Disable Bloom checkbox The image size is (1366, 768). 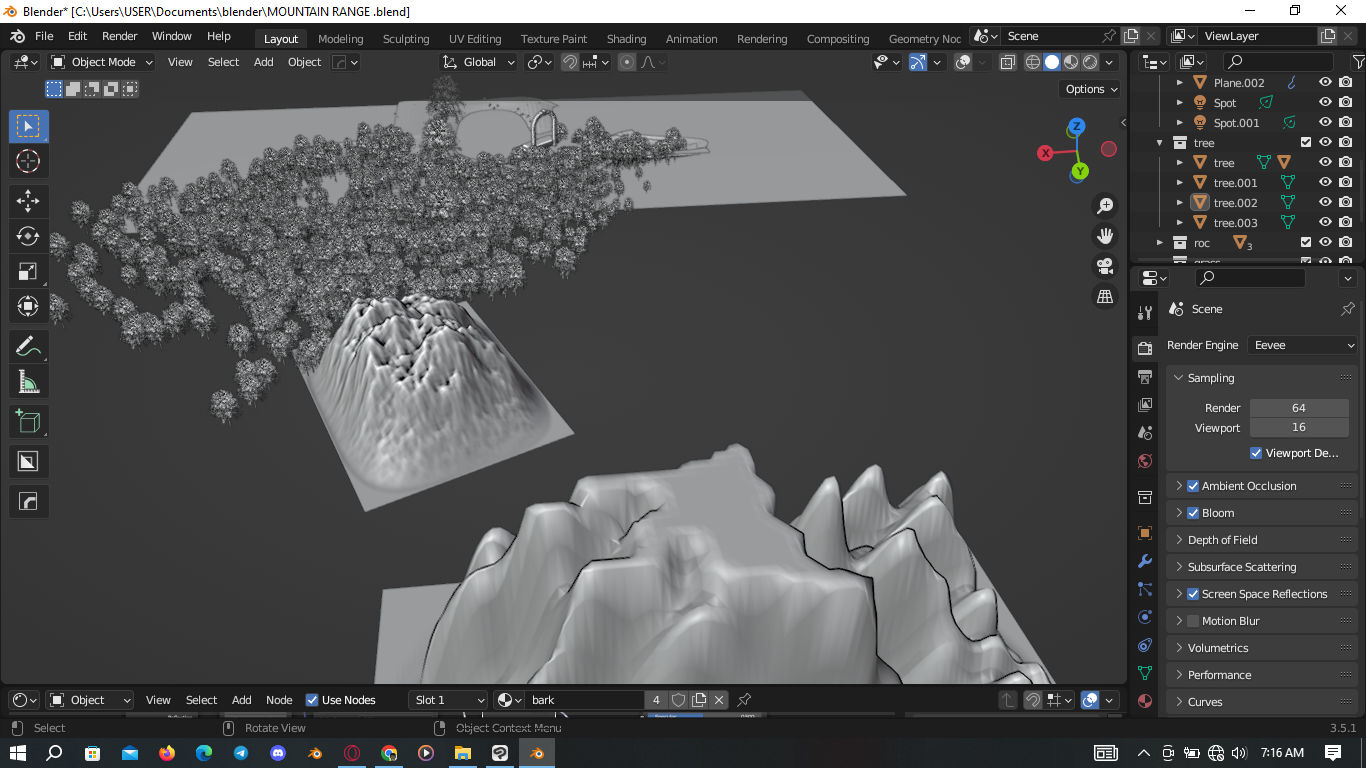[x=1193, y=513]
